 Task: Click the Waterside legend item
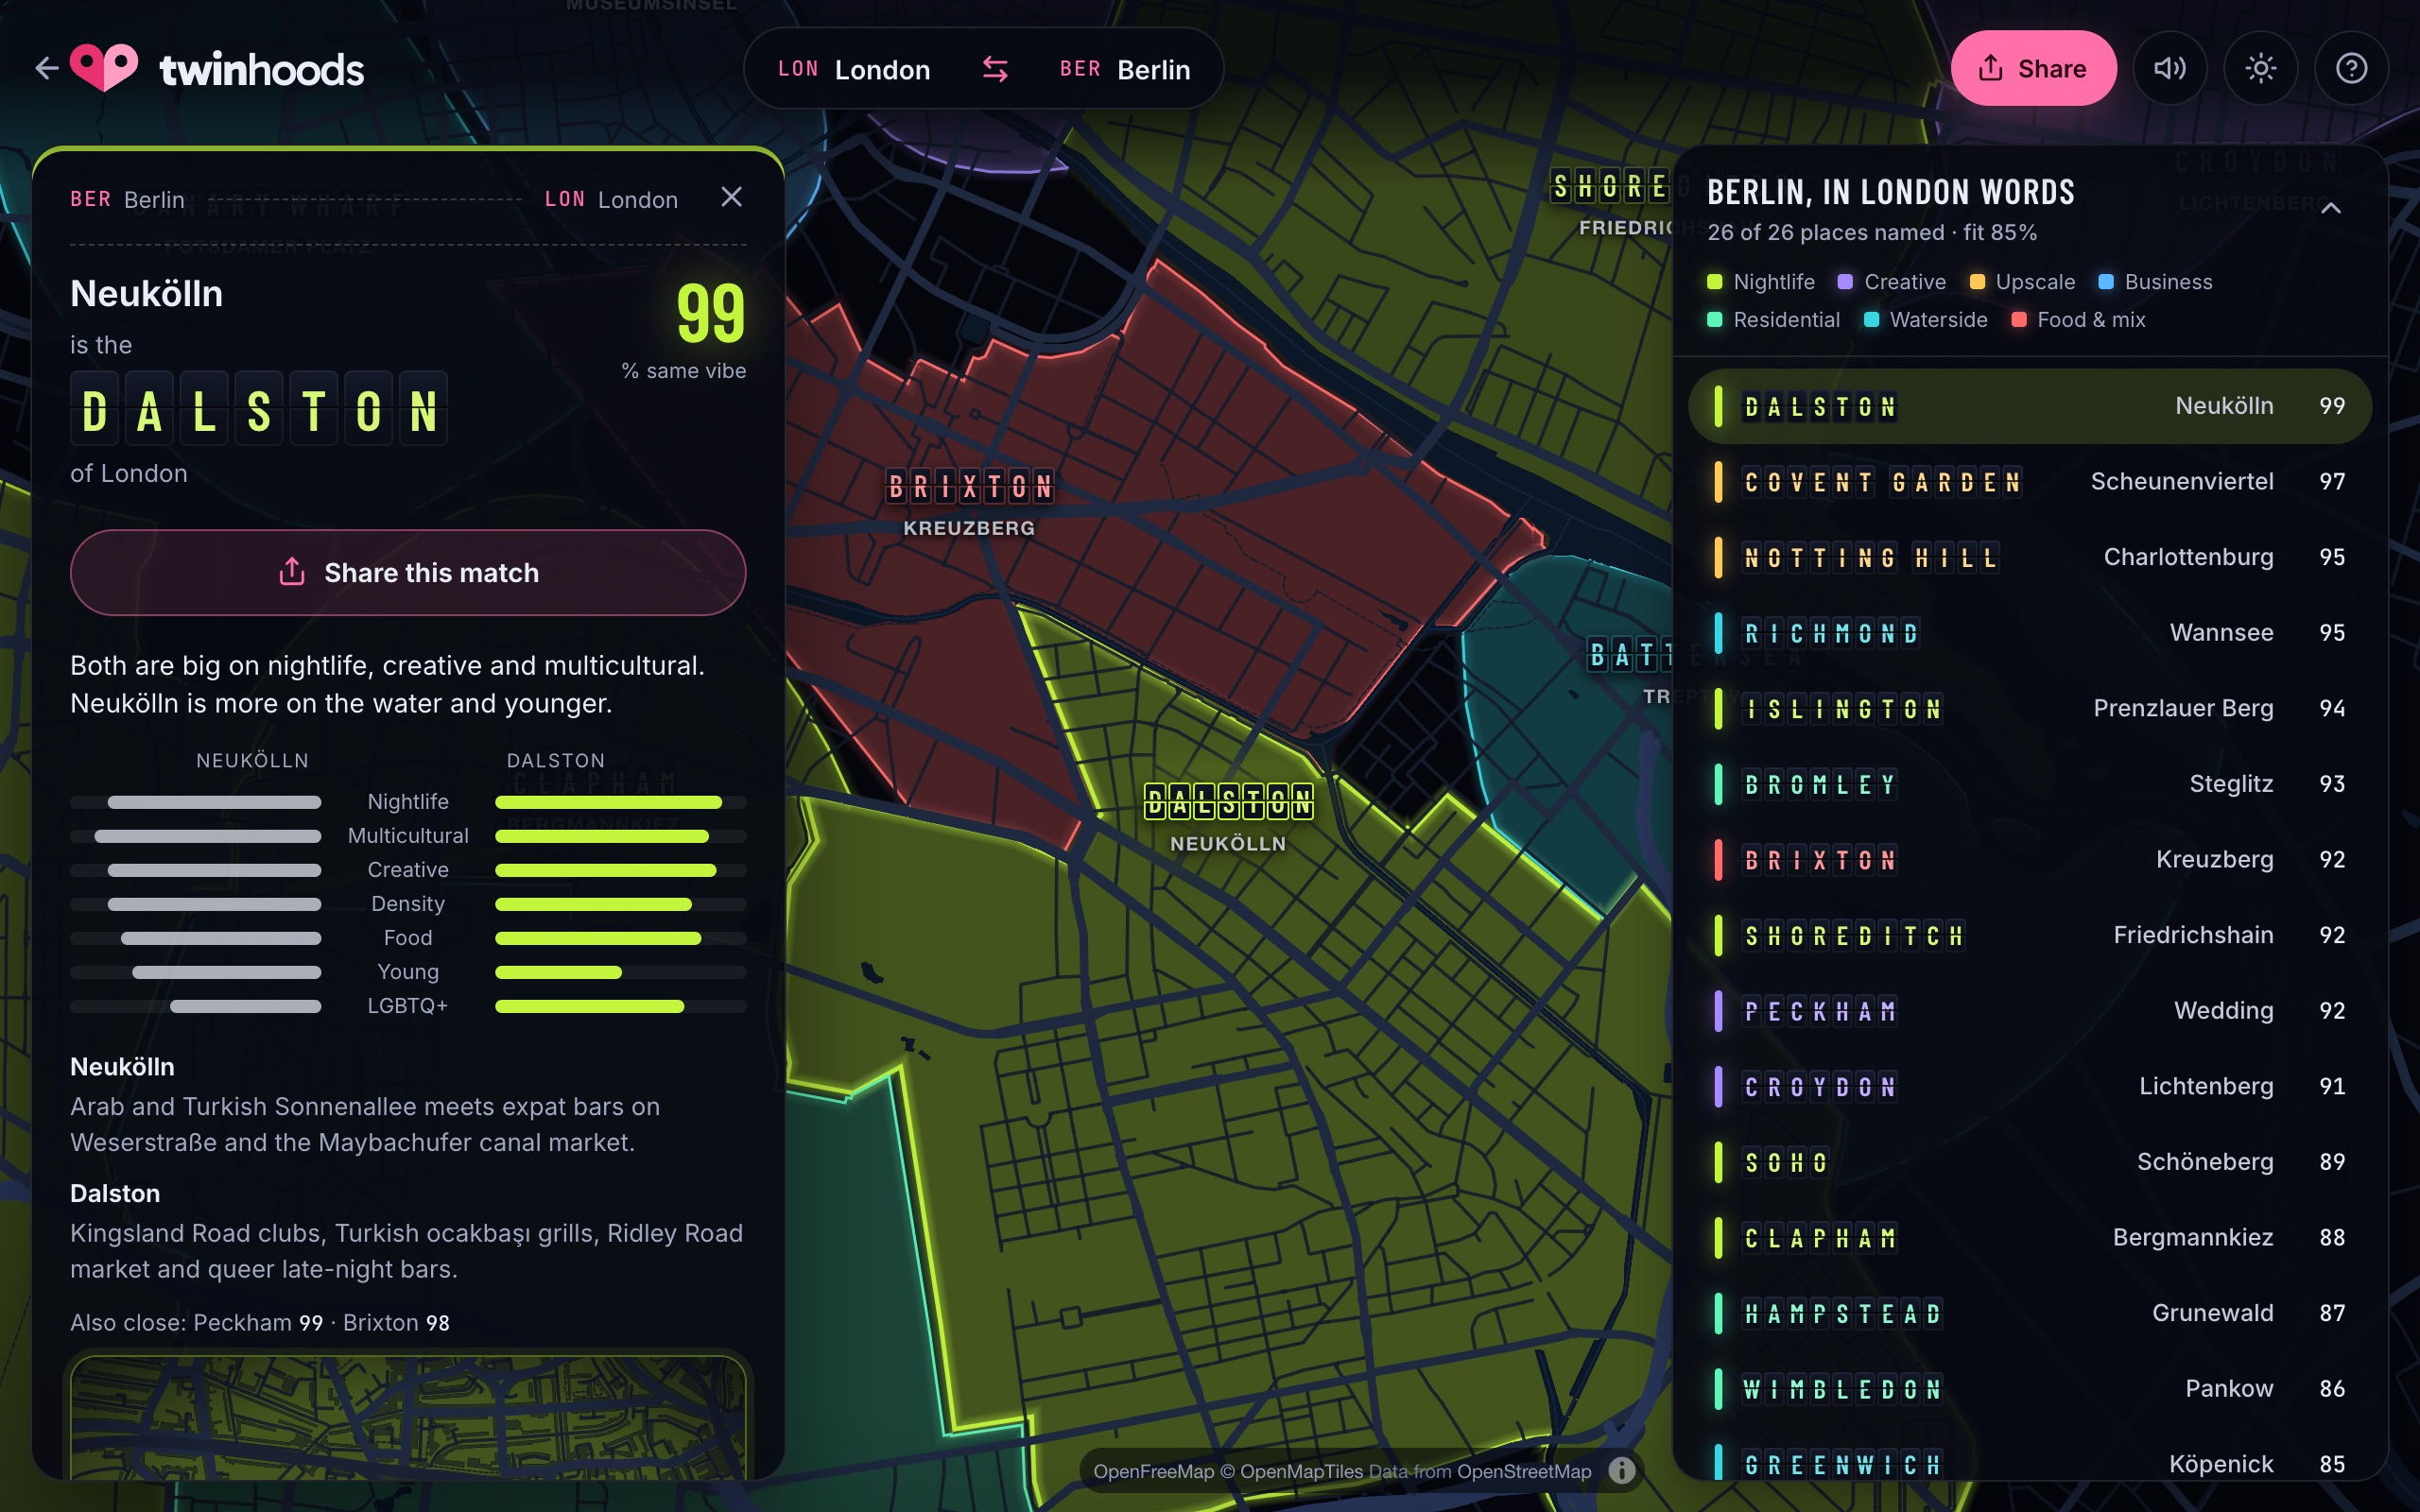[1925, 320]
